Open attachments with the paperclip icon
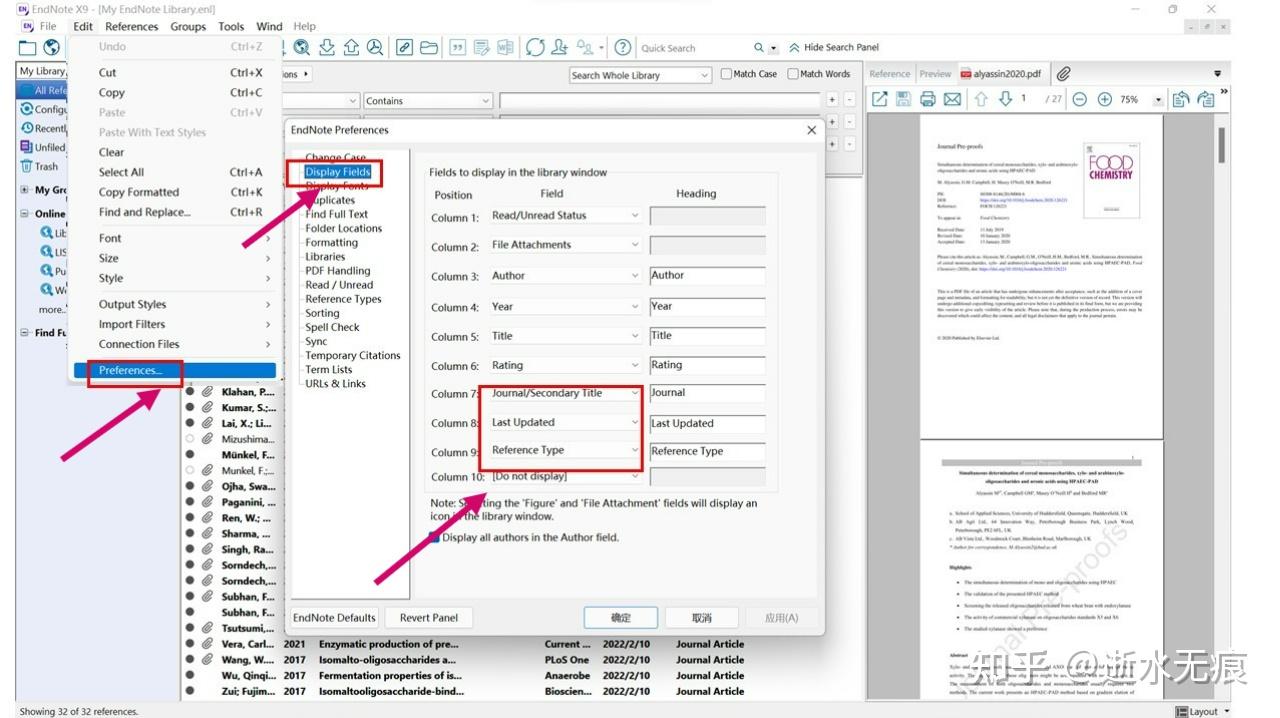The width and height of the screenshot is (1280, 718). [1064, 72]
